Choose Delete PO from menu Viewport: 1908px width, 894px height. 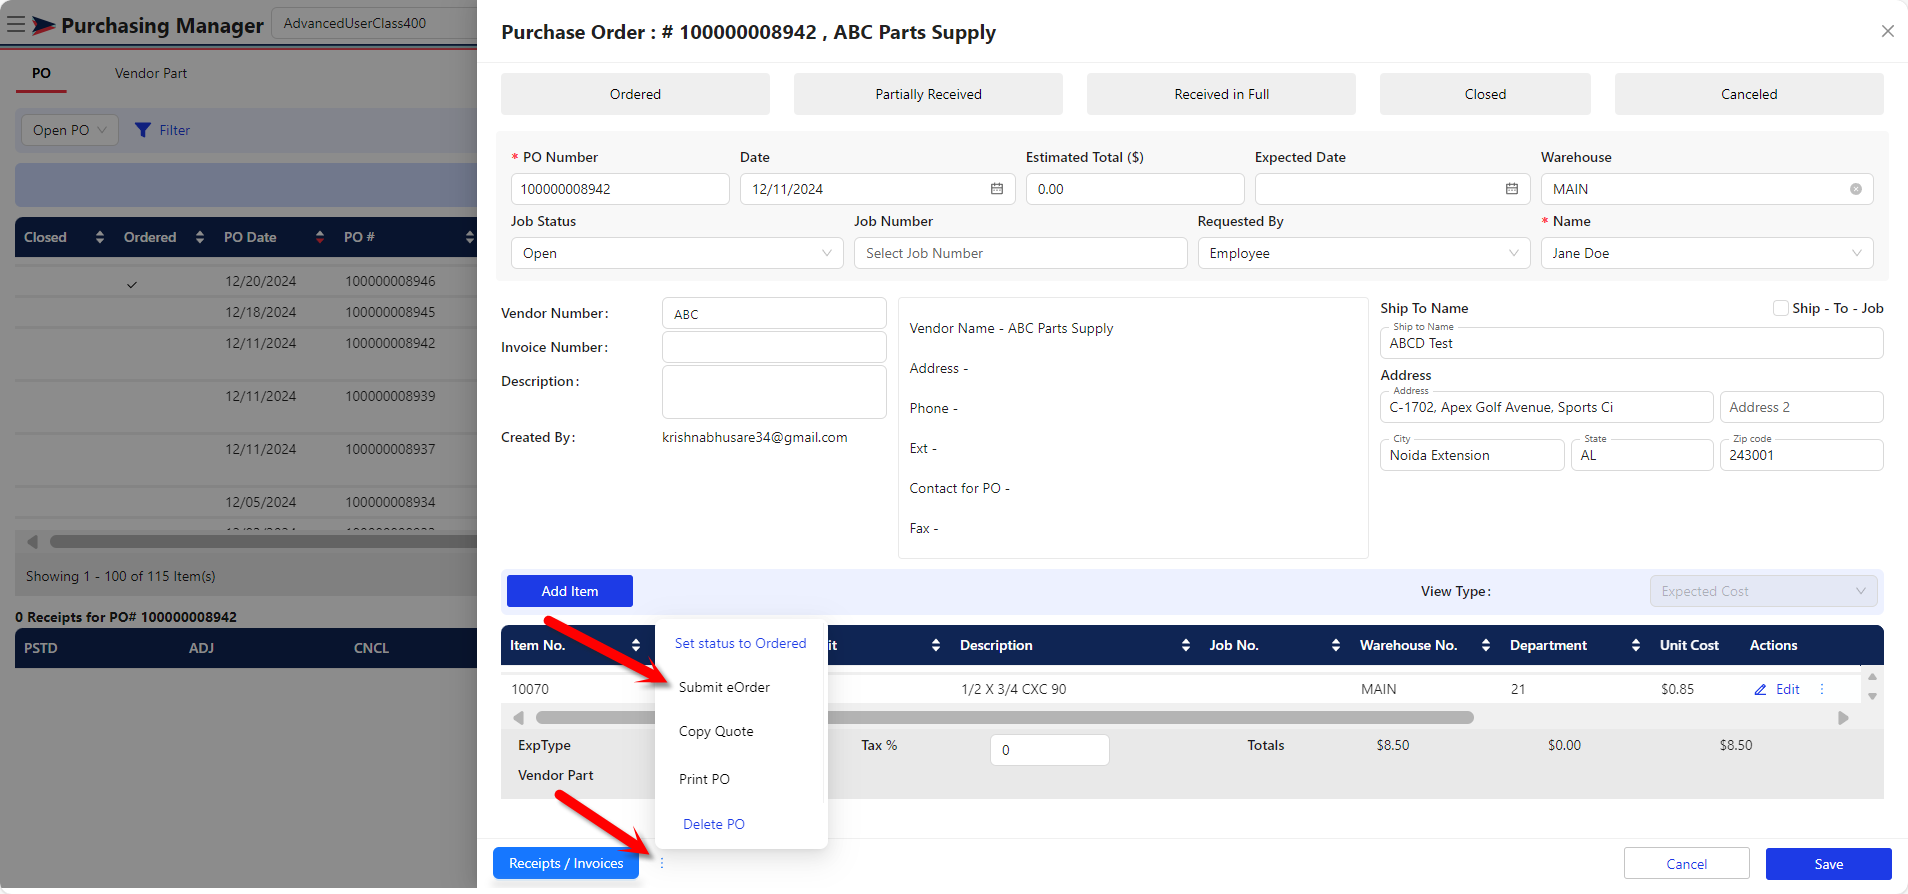coord(714,824)
